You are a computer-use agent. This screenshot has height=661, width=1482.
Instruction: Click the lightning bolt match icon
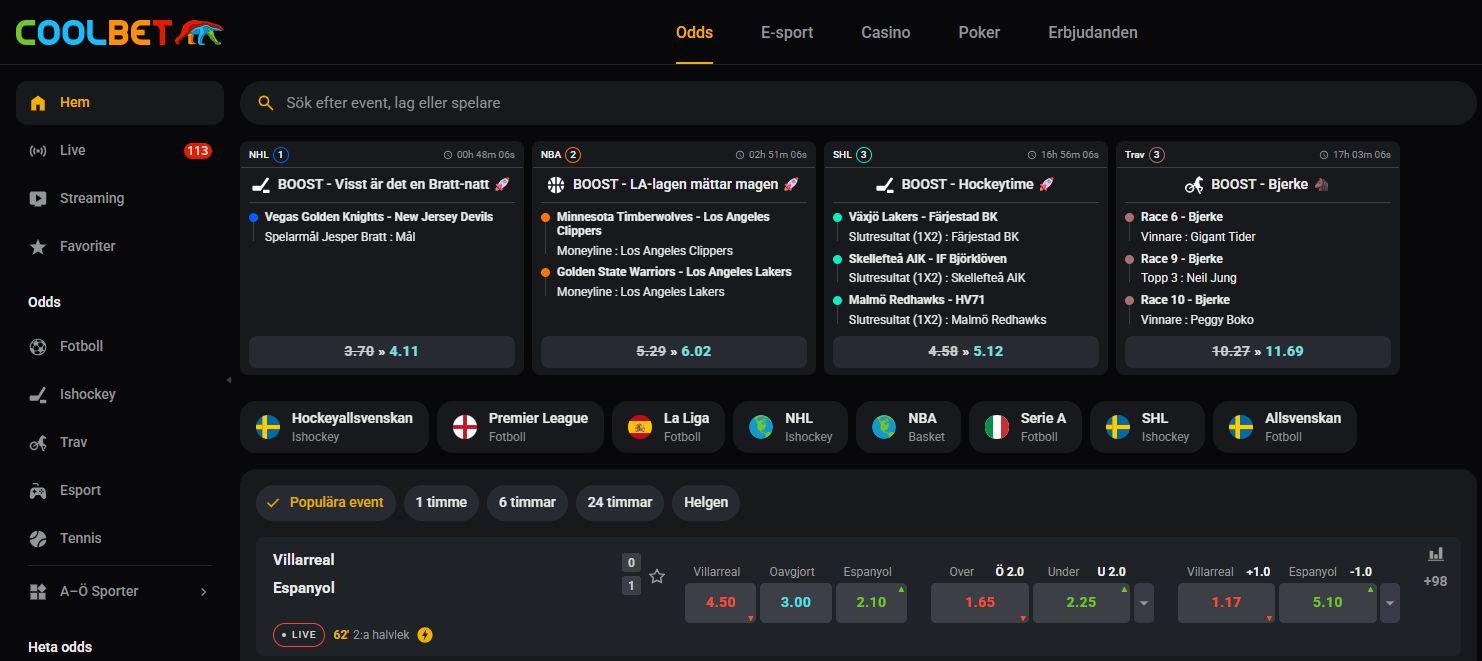425,635
